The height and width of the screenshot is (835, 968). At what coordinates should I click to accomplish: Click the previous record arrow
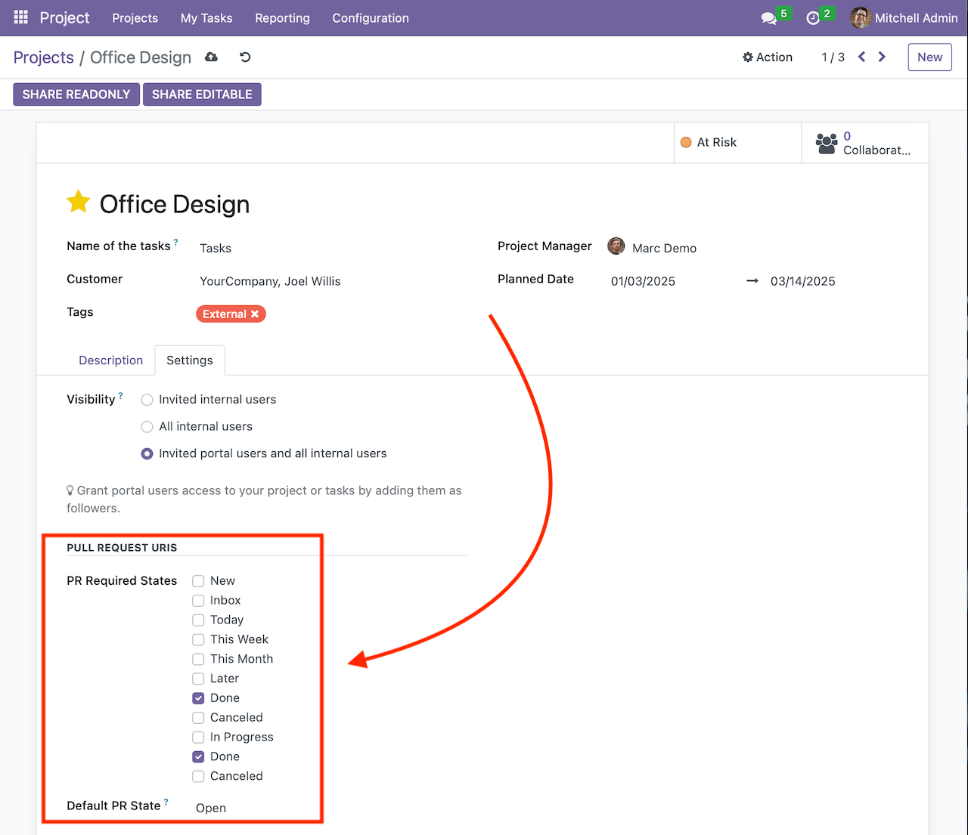pyautogui.click(x=861, y=57)
